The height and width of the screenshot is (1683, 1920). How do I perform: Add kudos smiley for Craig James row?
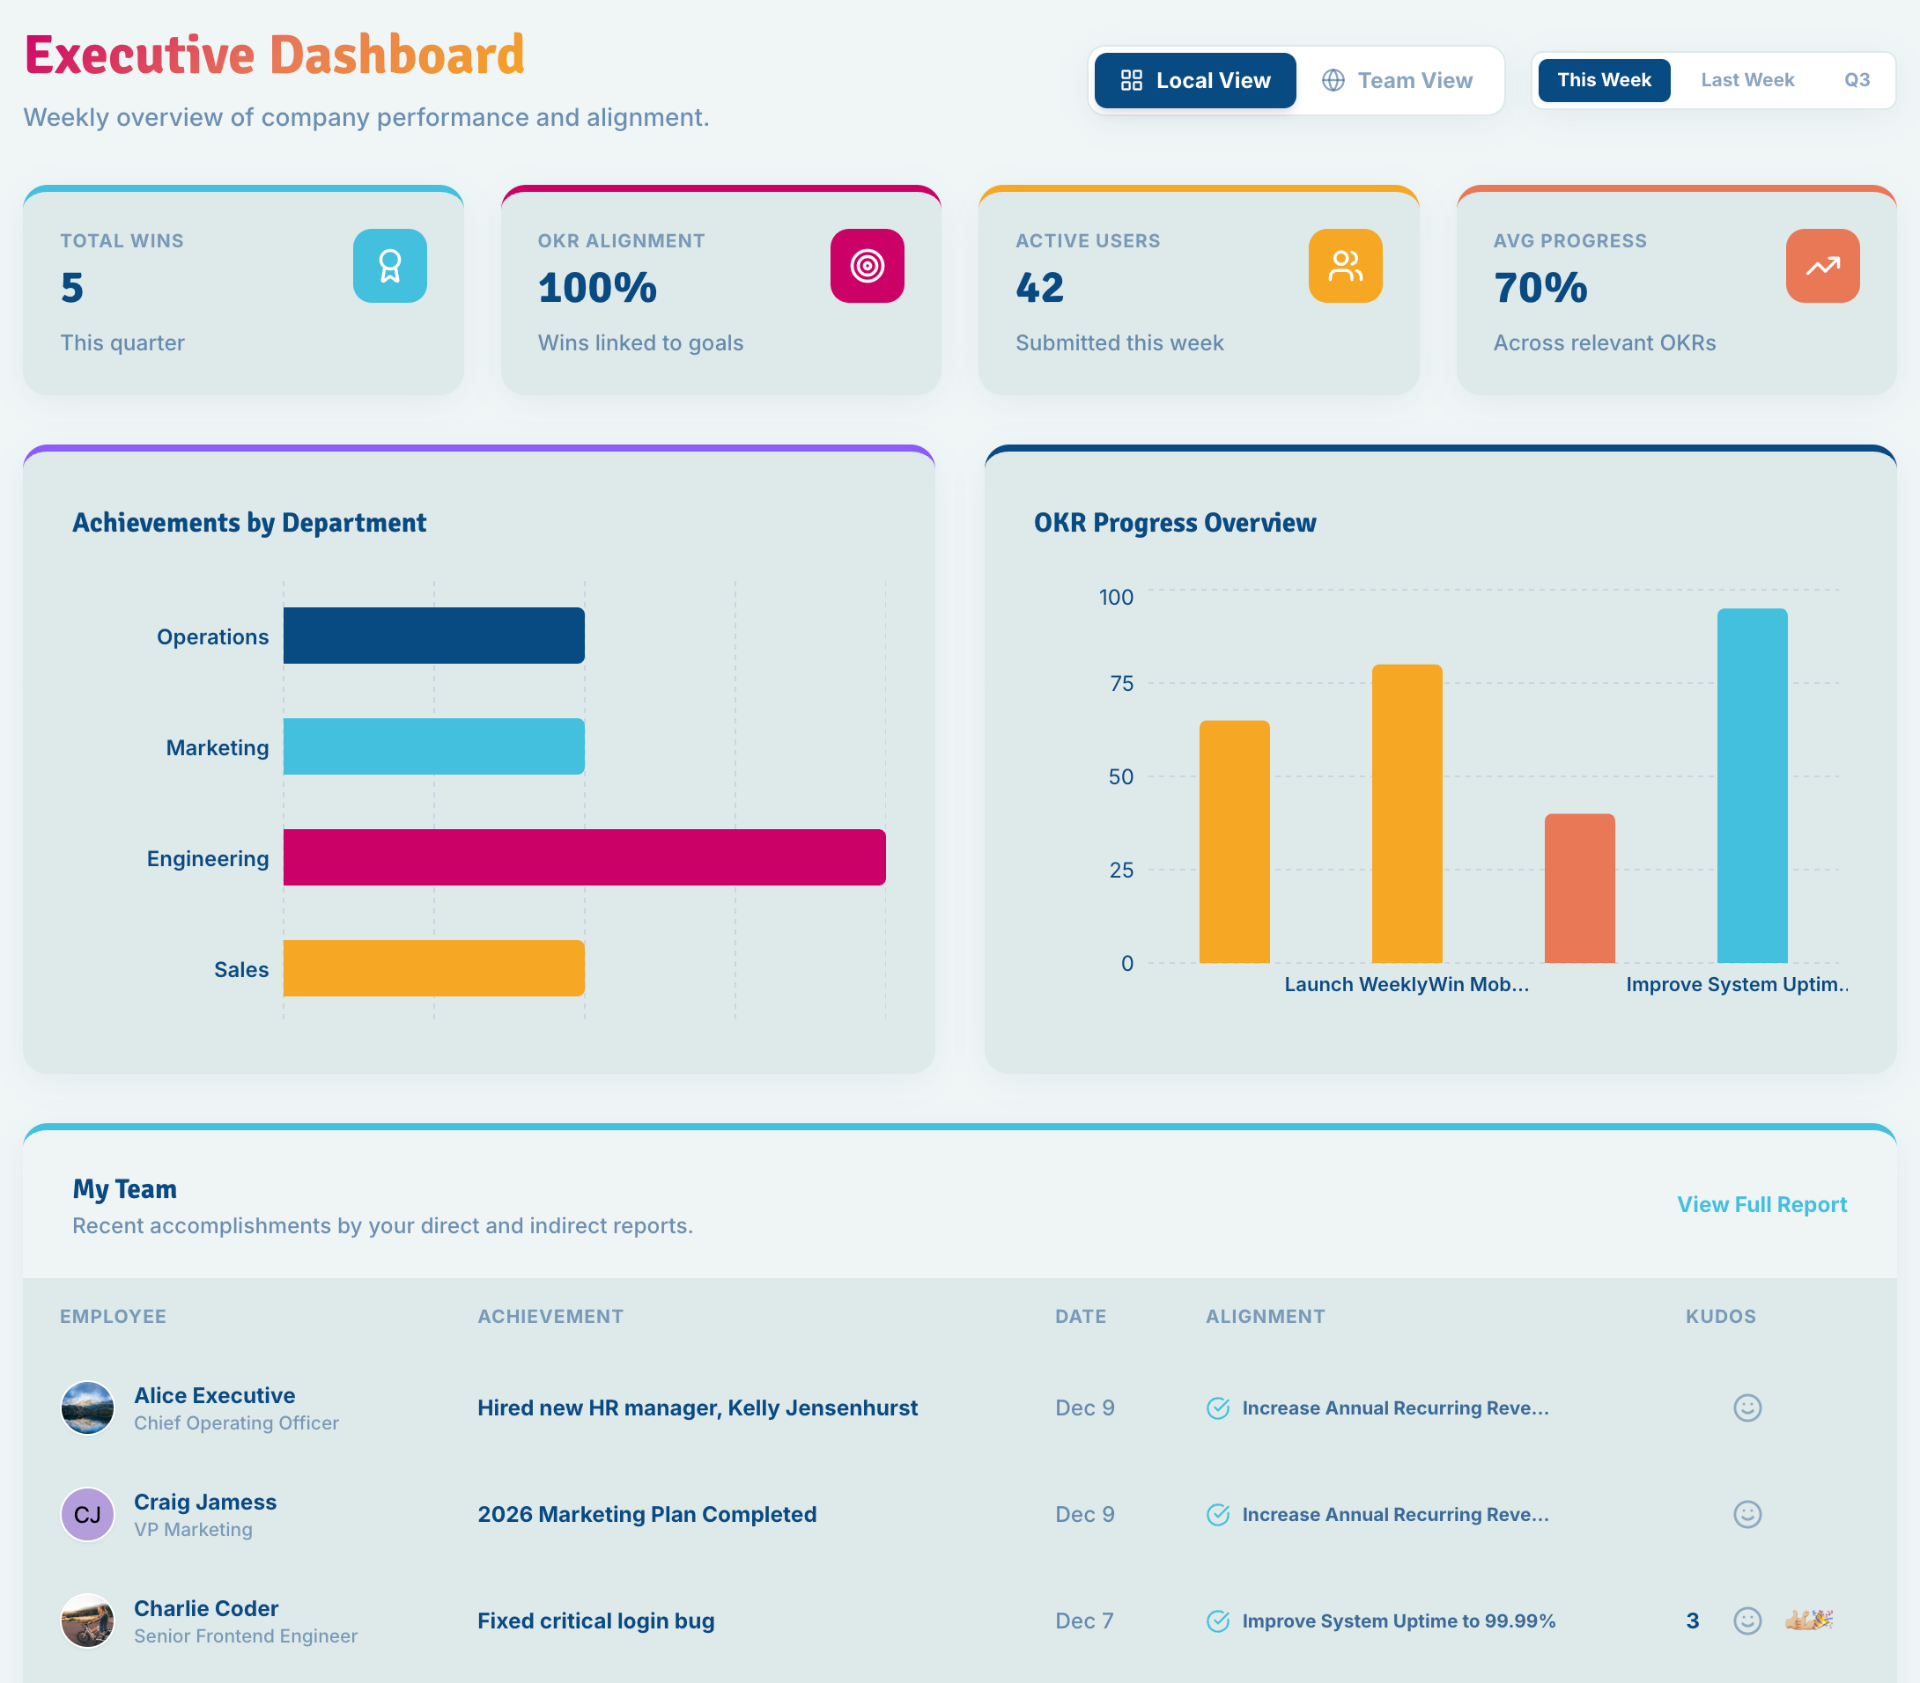tap(1747, 1514)
